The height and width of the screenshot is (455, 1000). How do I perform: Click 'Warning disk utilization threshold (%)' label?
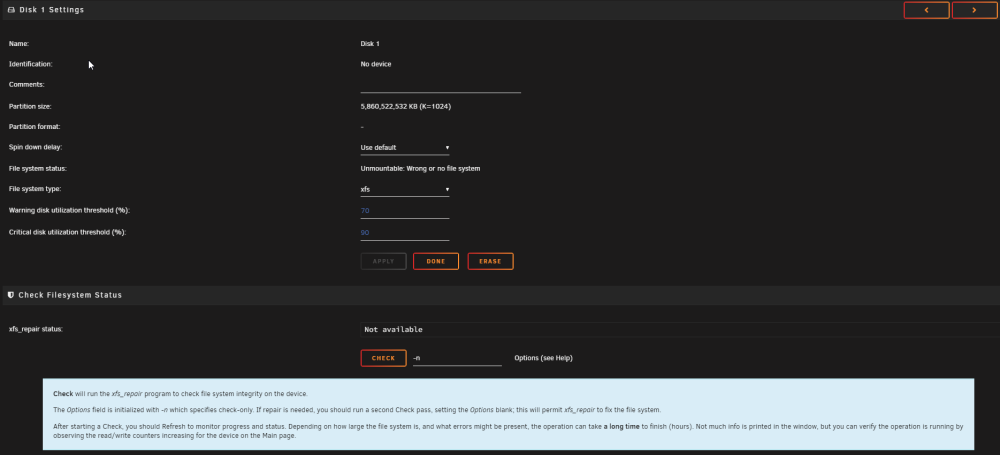point(70,211)
